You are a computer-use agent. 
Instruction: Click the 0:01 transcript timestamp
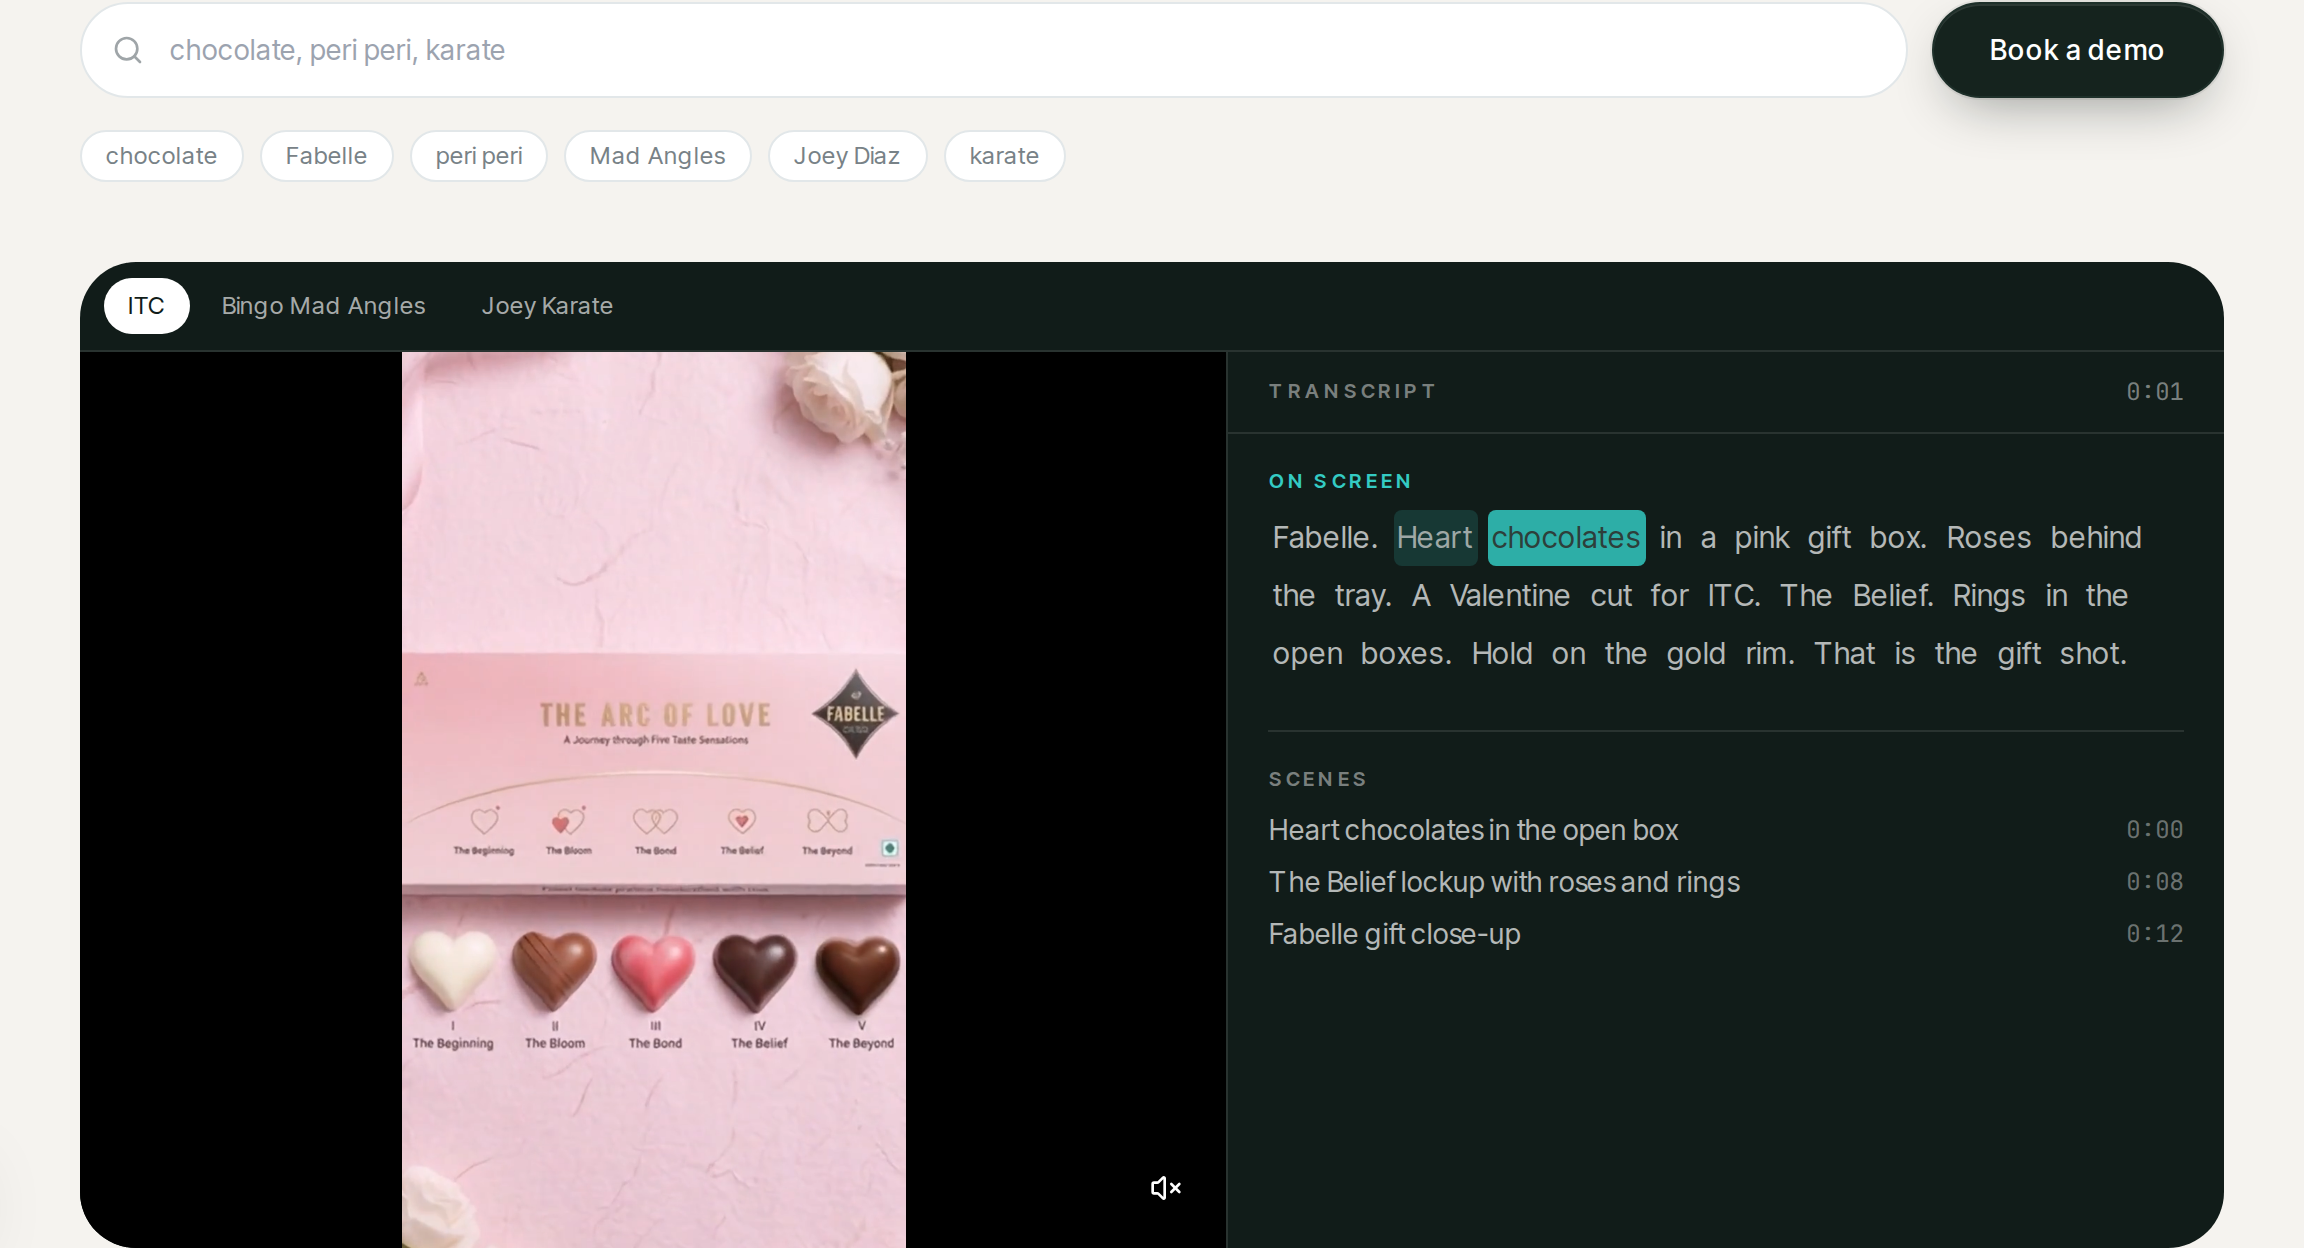click(2154, 392)
